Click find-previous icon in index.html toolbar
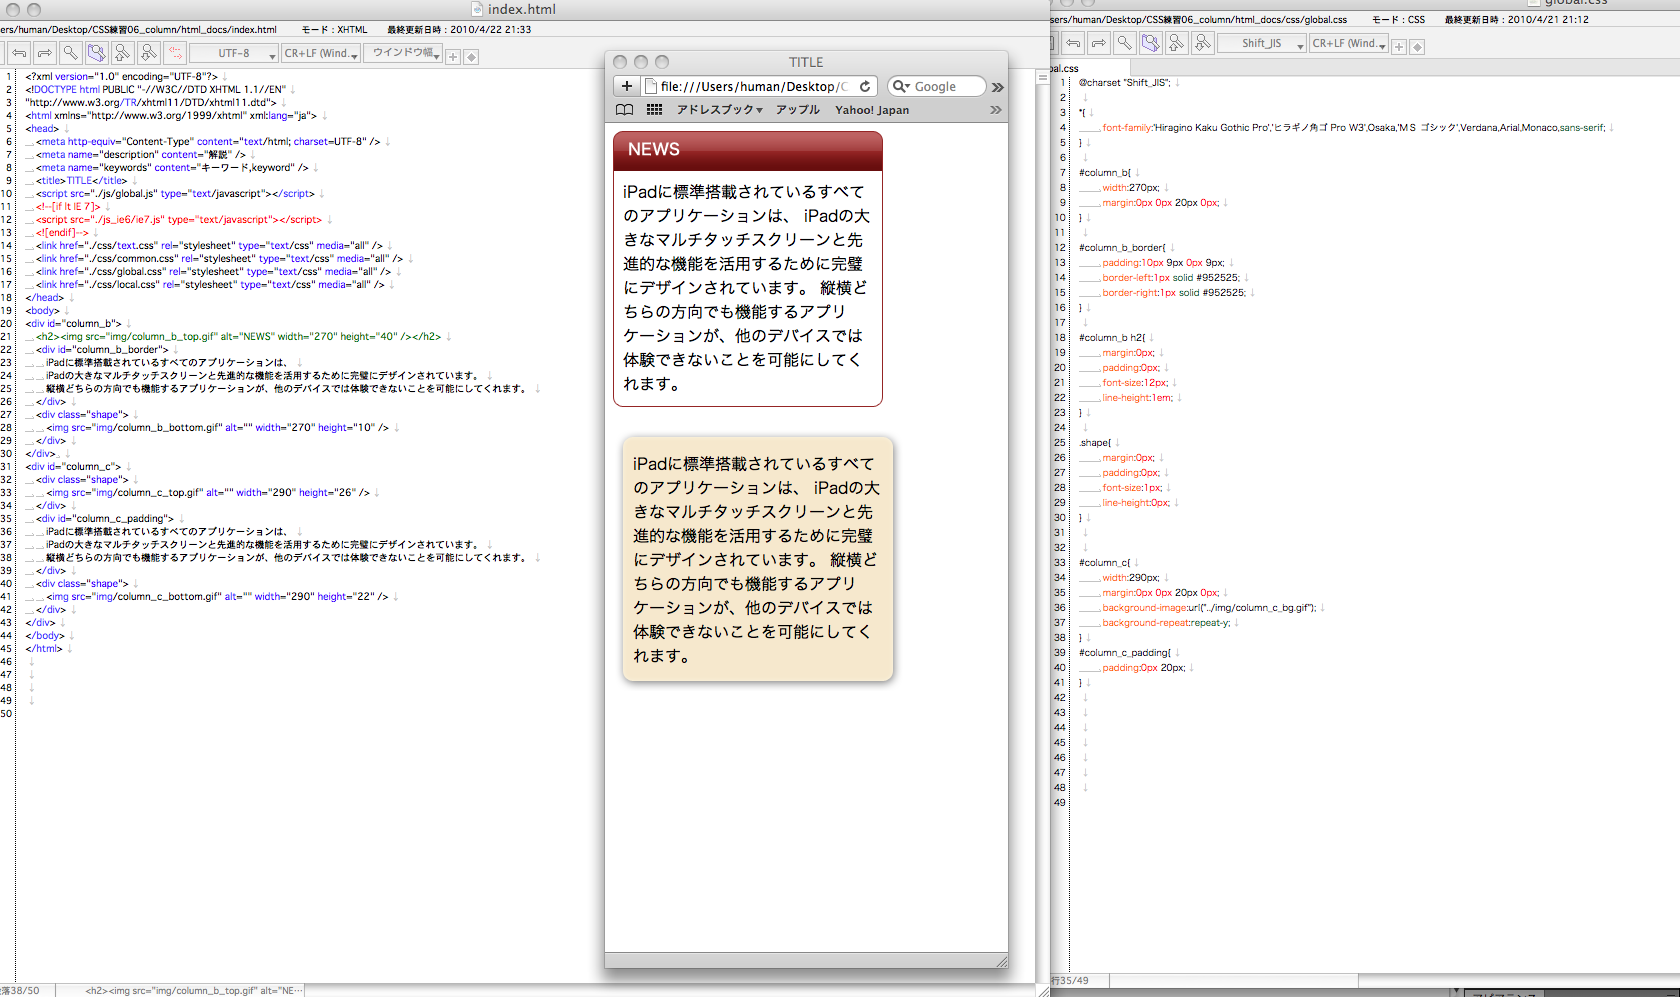The width and height of the screenshot is (1680, 997). point(123,53)
